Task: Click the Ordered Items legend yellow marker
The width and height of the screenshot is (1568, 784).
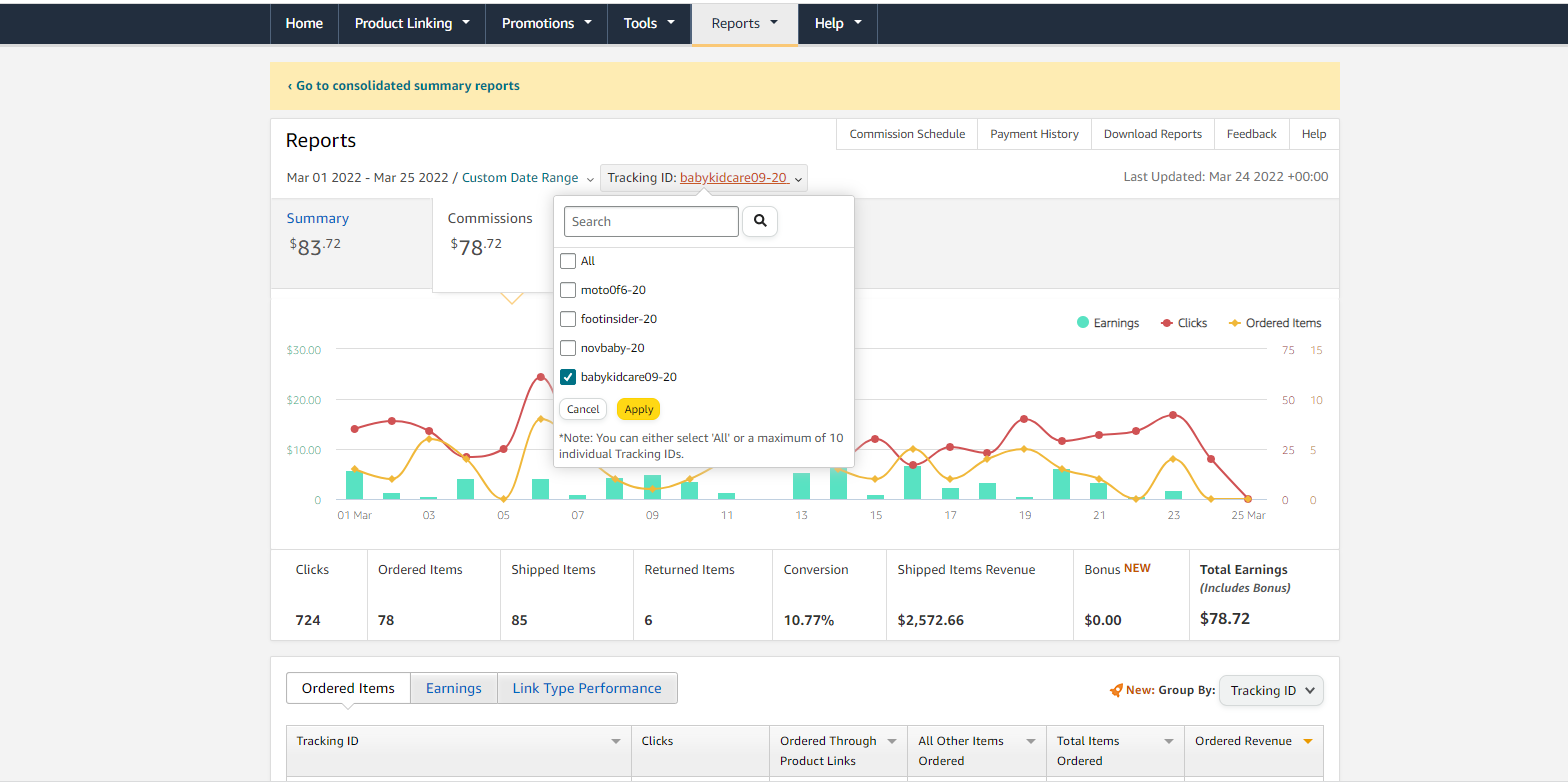Action: pos(1234,323)
